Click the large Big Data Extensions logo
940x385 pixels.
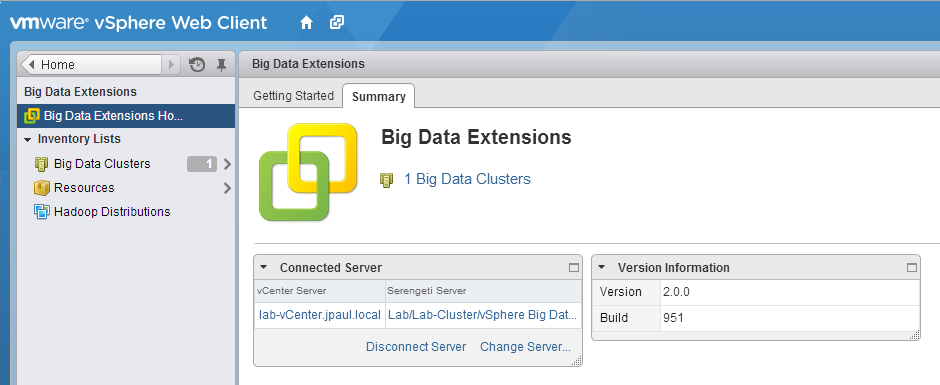click(308, 172)
